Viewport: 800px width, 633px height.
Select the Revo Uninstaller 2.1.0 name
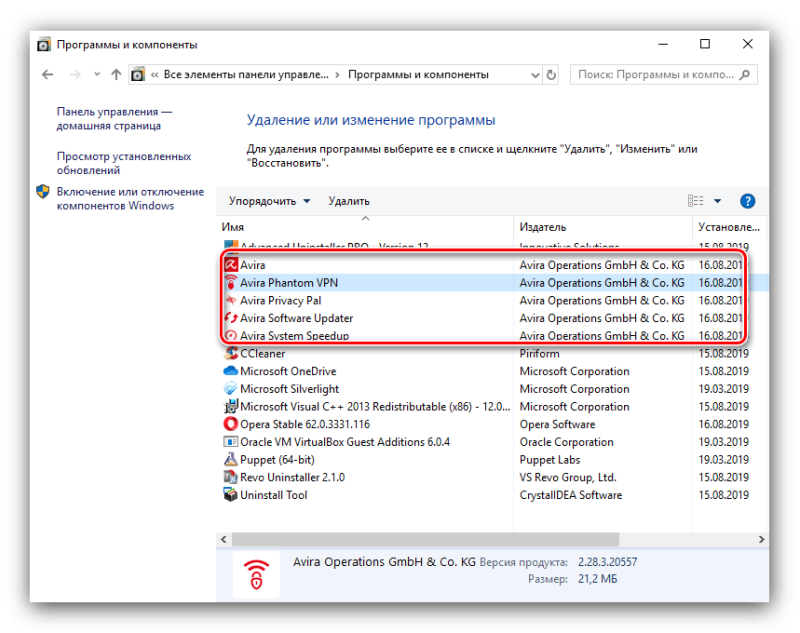point(292,477)
